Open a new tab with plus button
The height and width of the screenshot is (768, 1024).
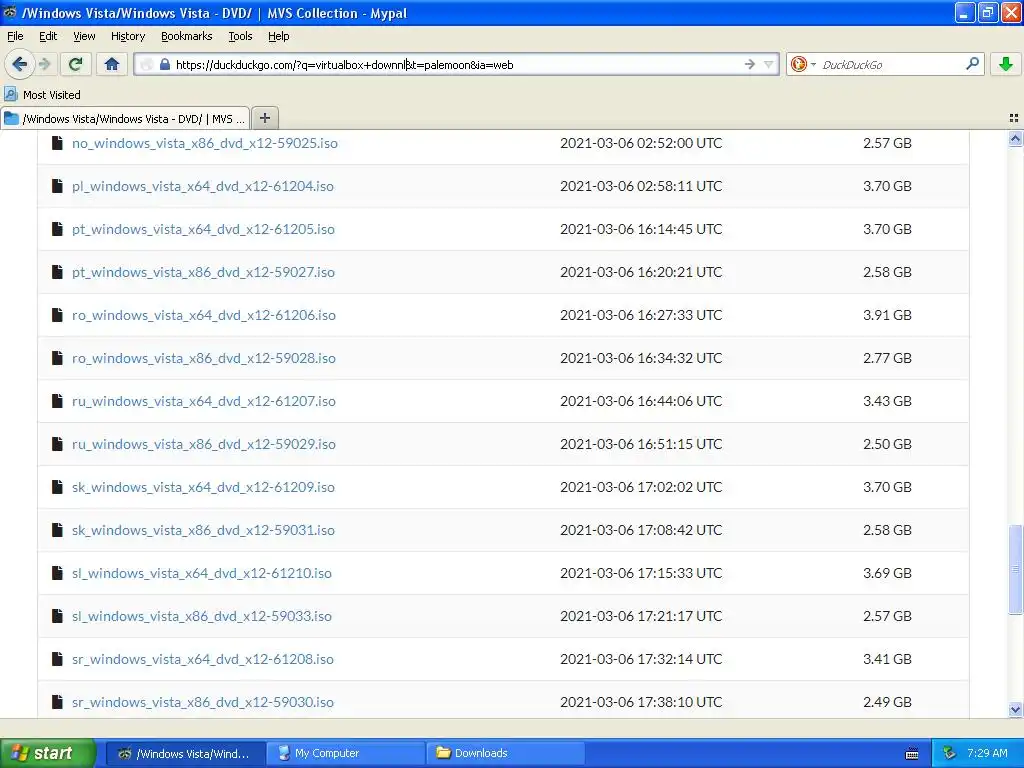[264, 118]
